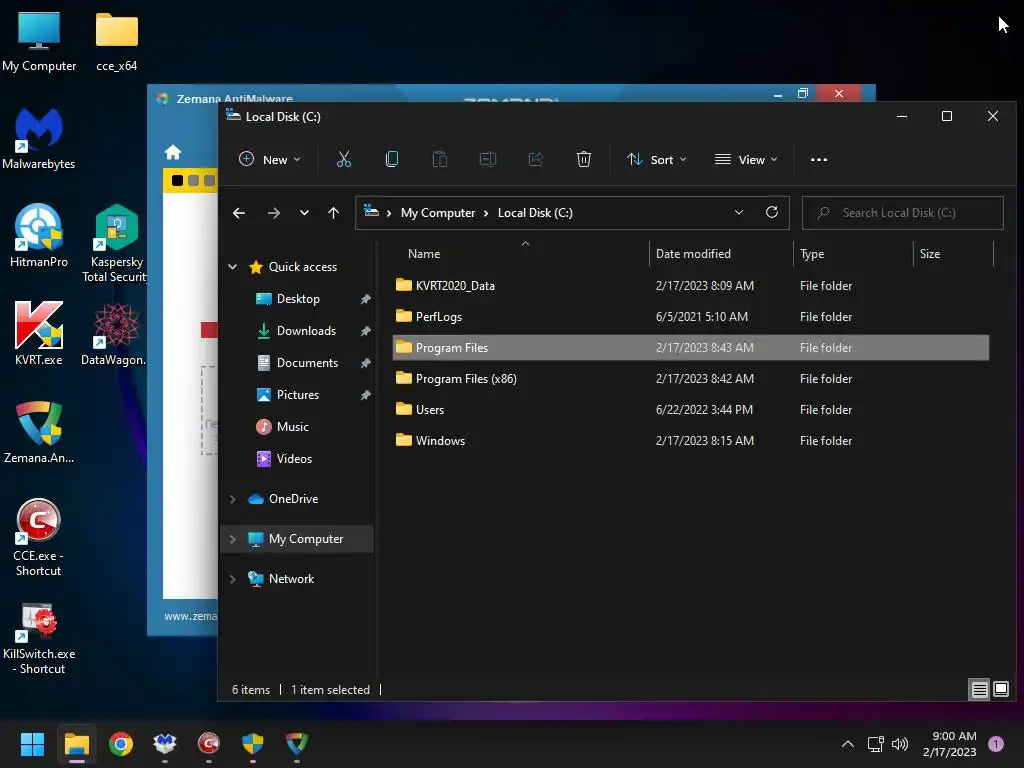Click the Cut scissors icon in toolbar
The image size is (1024, 768).
point(344,159)
